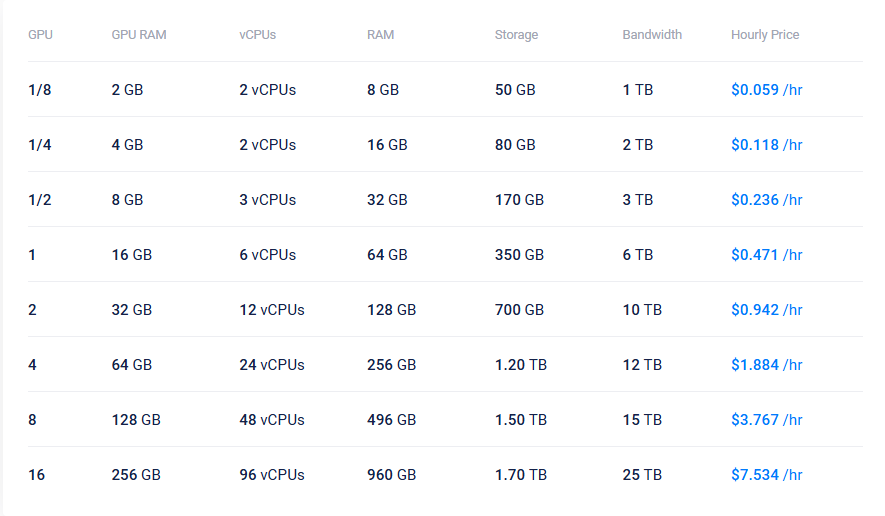This screenshot has width=885, height=516.
Task: Select the 96 vCPUs cell
Action: [271, 475]
